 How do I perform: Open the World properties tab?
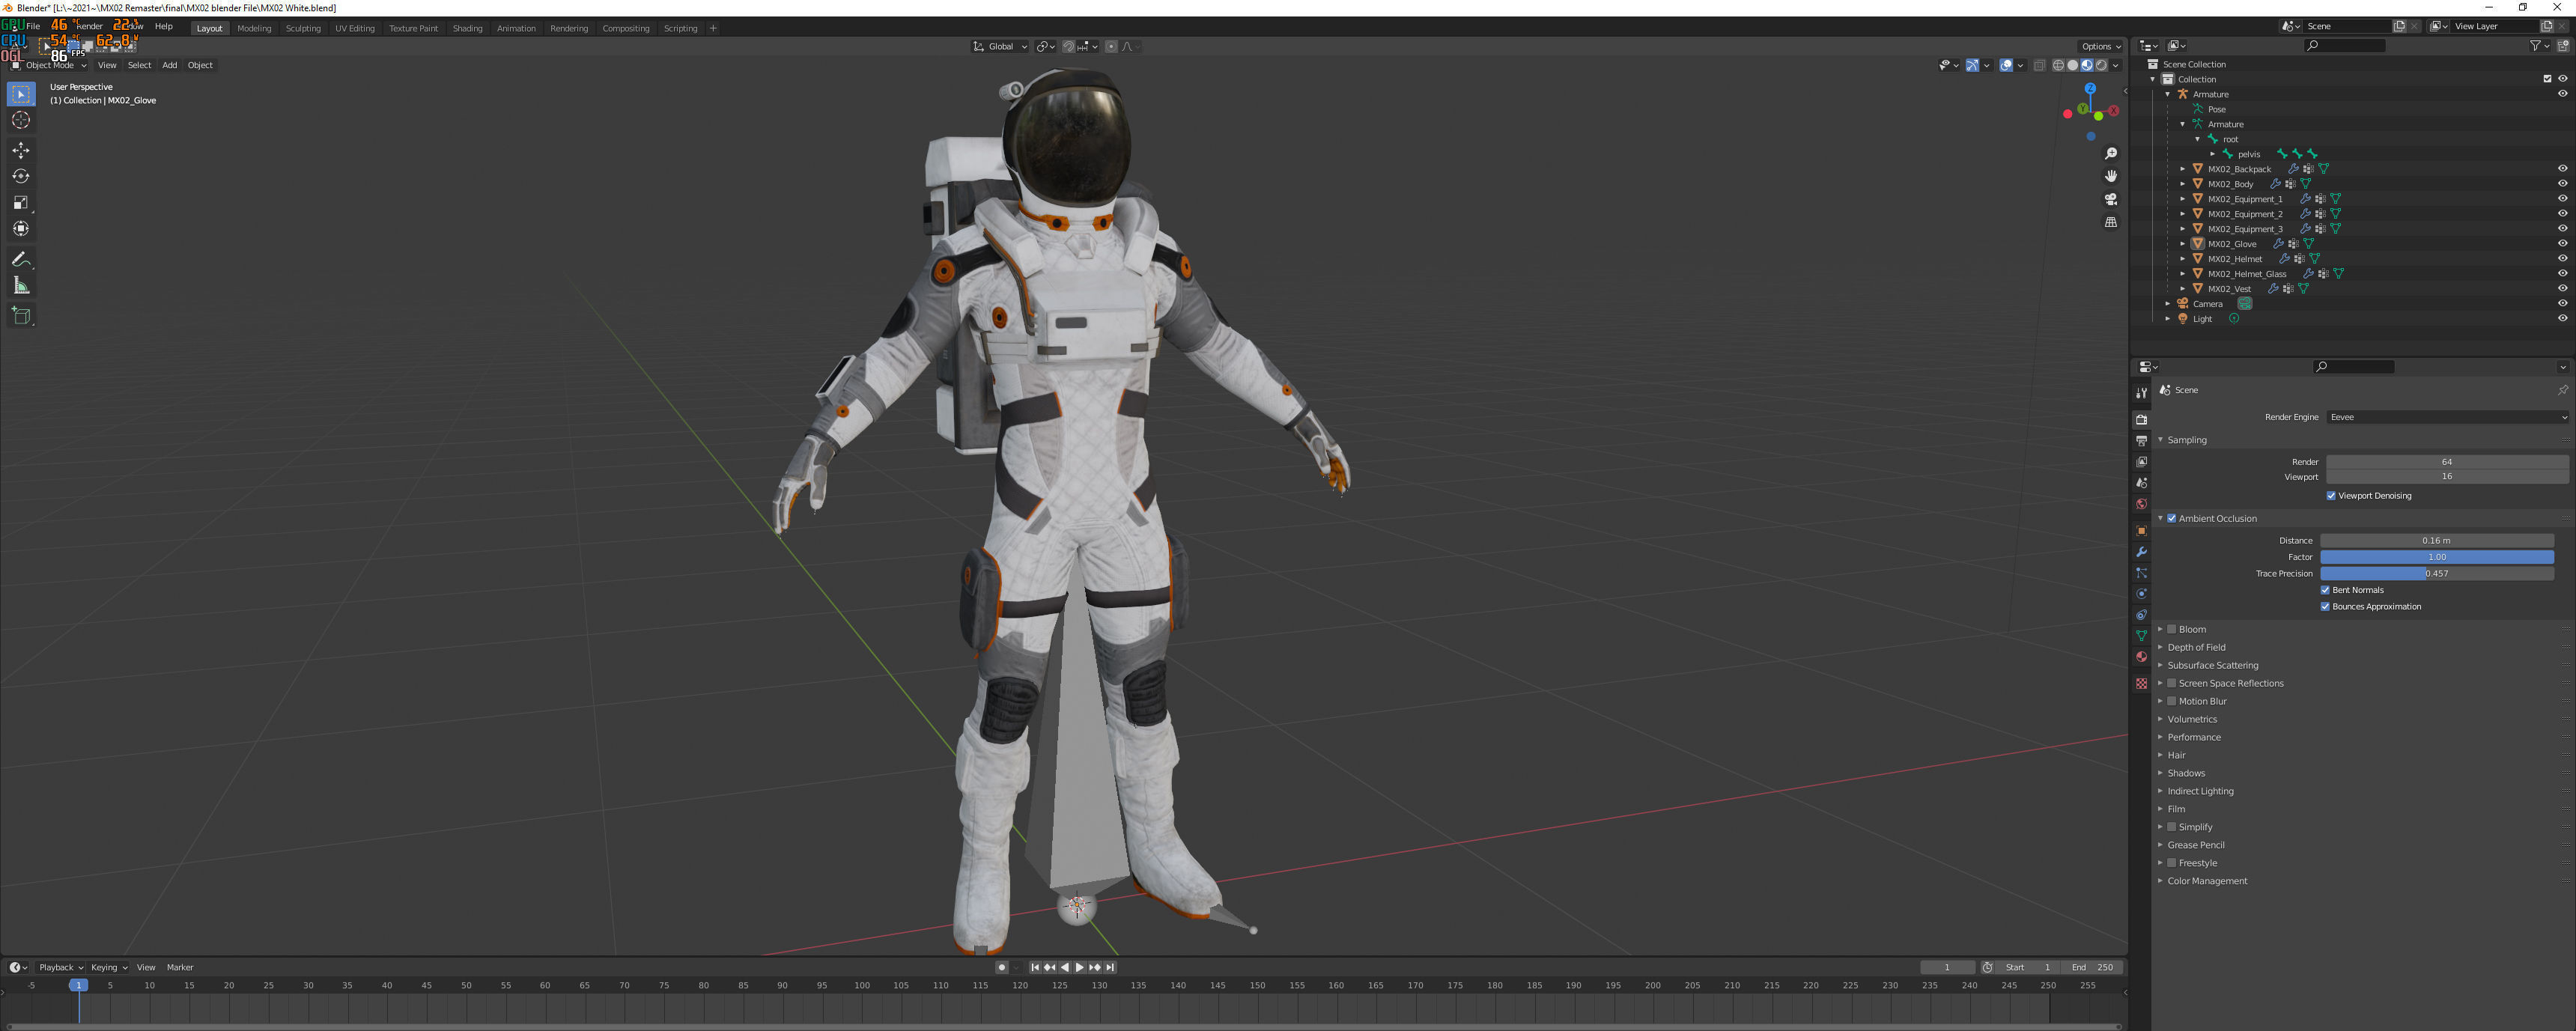click(x=2141, y=504)
